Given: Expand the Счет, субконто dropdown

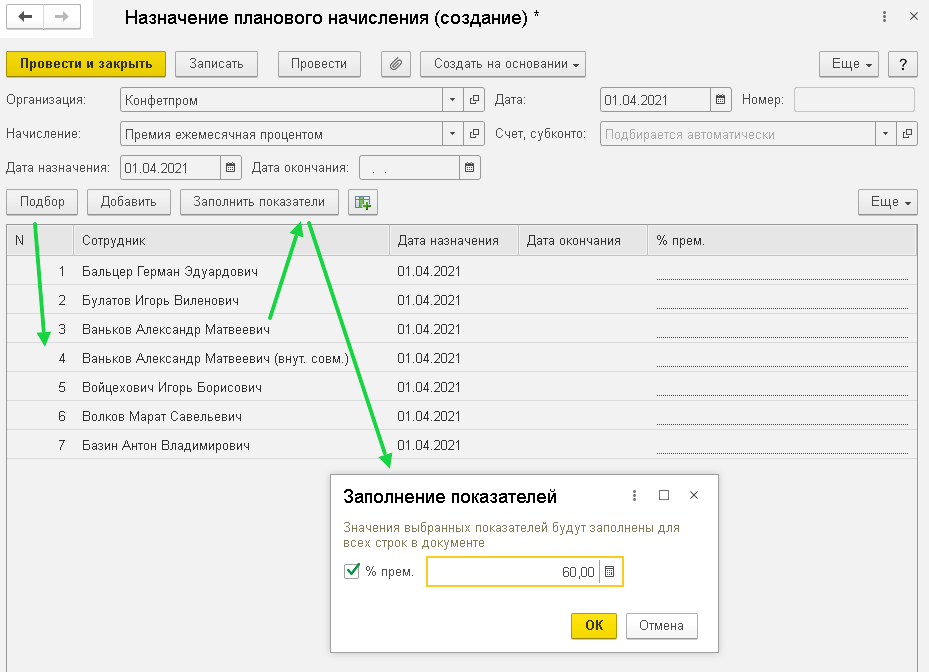Looking at the screenshot, I should coord(886,134).
